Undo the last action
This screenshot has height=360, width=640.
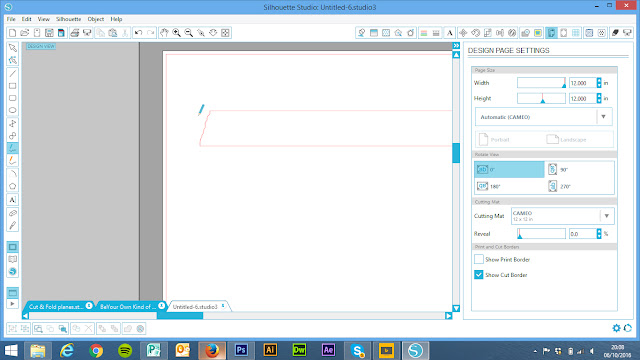click(x=138, y=33)
